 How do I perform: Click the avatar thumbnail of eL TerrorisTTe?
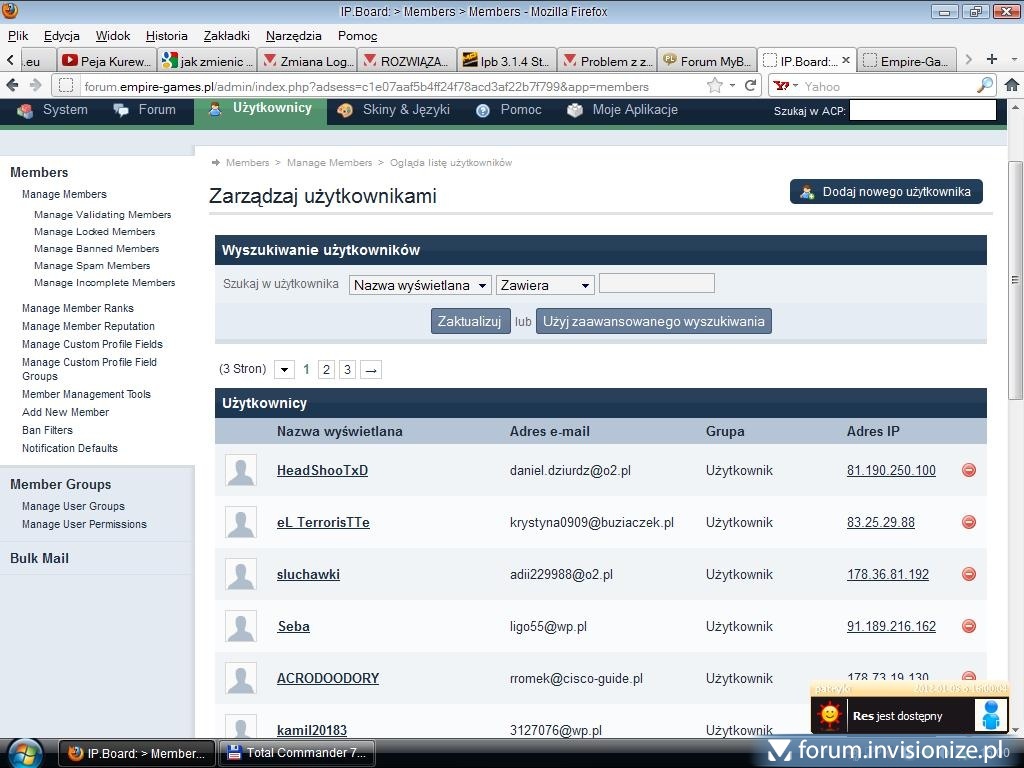[241, 522]
